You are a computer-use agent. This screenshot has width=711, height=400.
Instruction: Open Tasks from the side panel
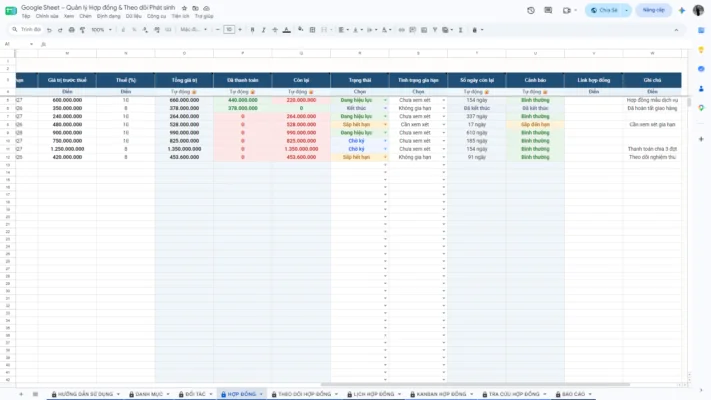[701, 69]
